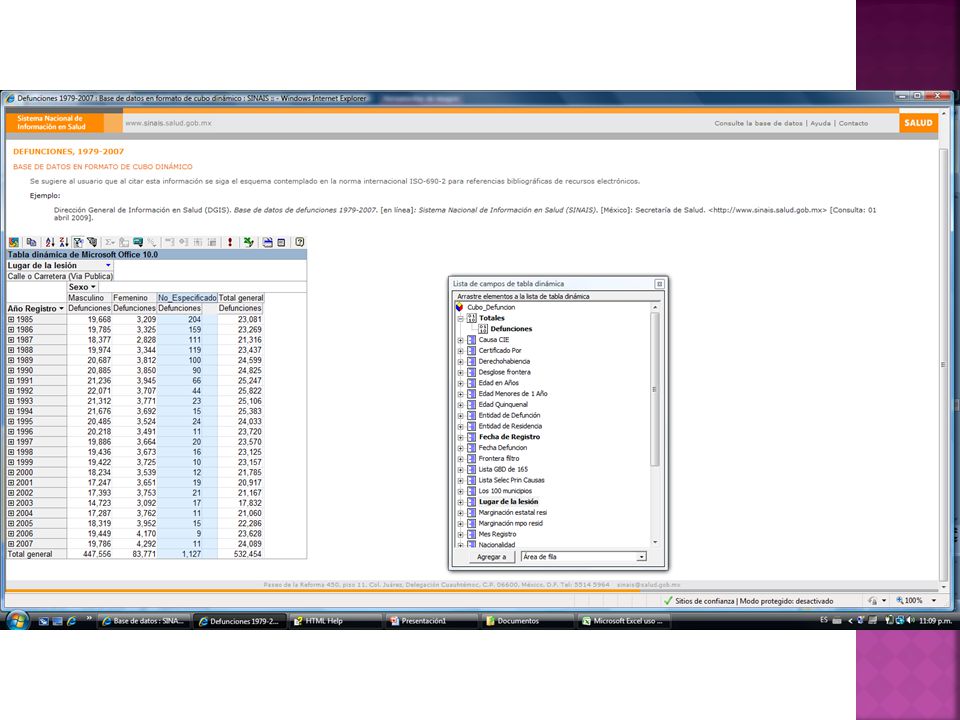This screenshot has height=720, width=960.
Task: Open the Año Registro field dropdown
Action: click(x=61, y=309)
